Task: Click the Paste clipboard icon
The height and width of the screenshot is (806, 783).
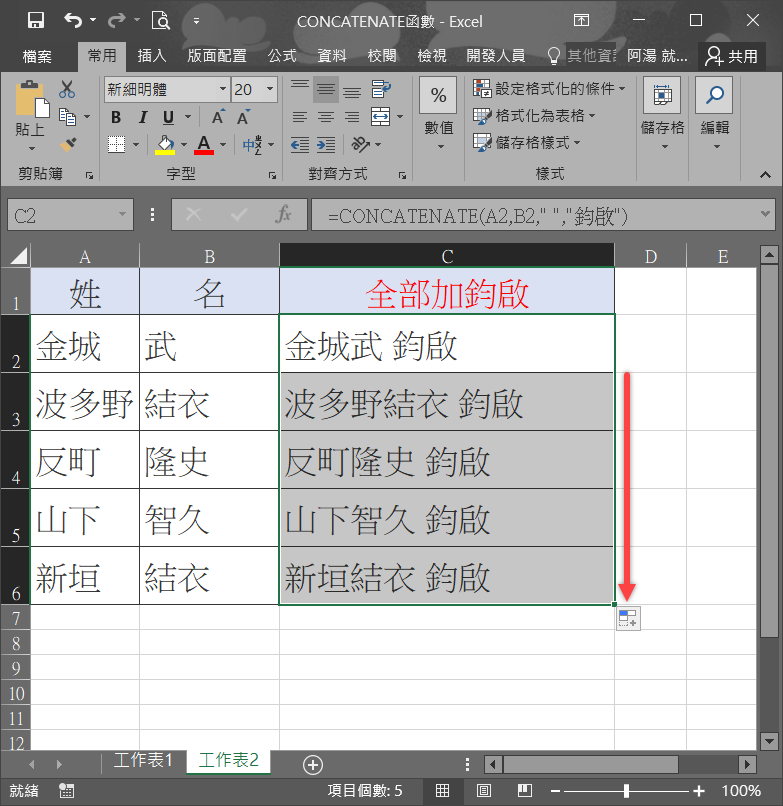Action: click(x=32, y=99)
